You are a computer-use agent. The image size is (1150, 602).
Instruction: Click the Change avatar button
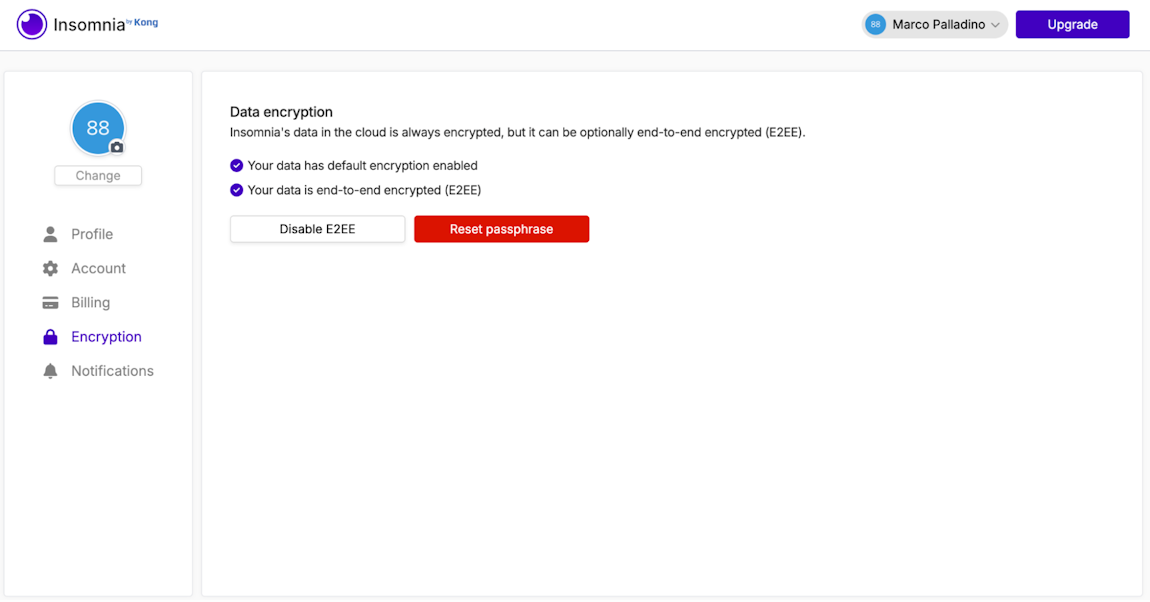pos(98,175)
